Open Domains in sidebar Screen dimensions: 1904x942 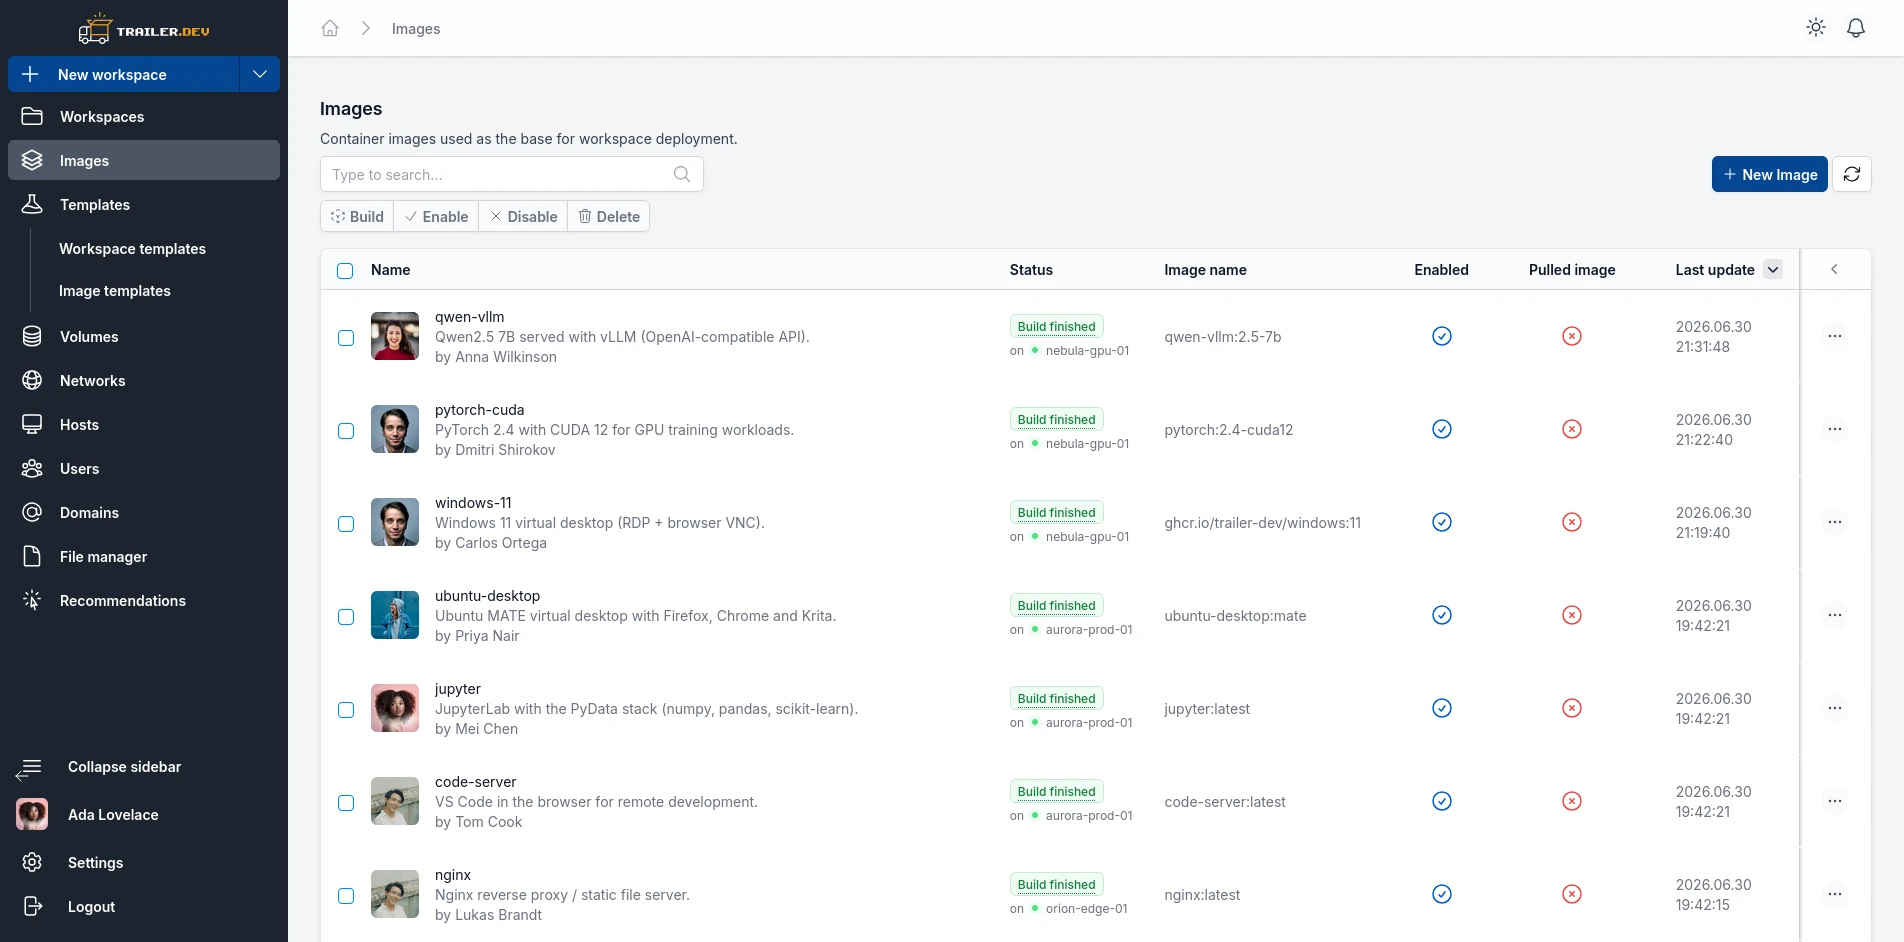tap(144, 512)
